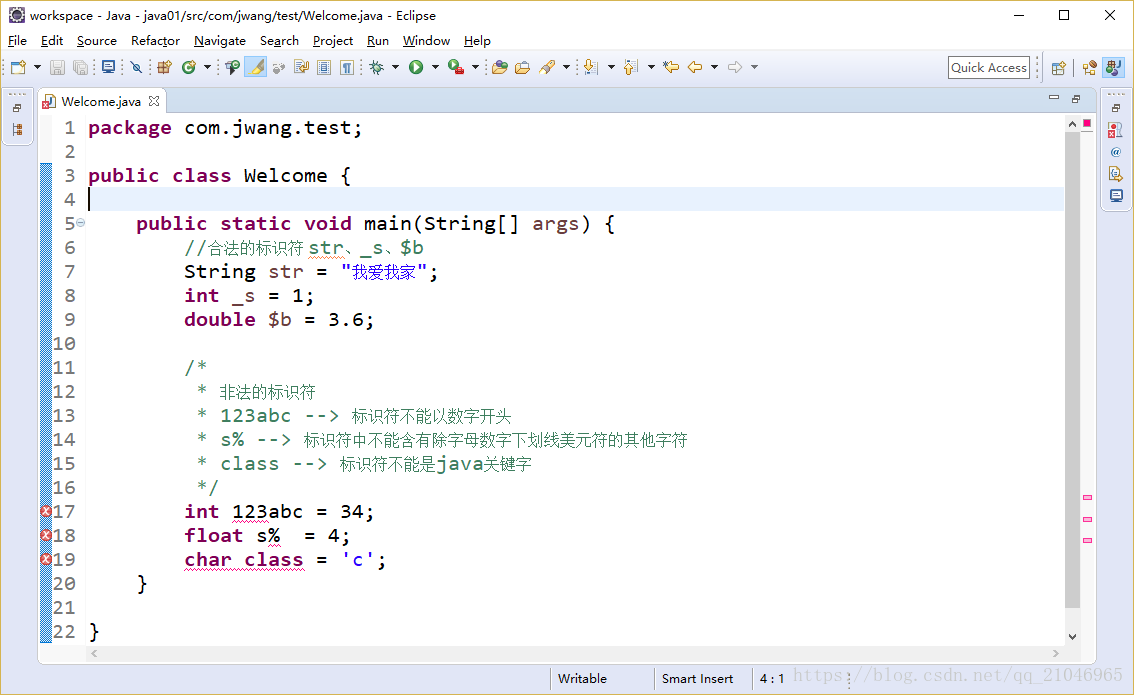Screen dimensions: 1134x695
Task: Open the Project menu
Action: click(x=333, y=40)
